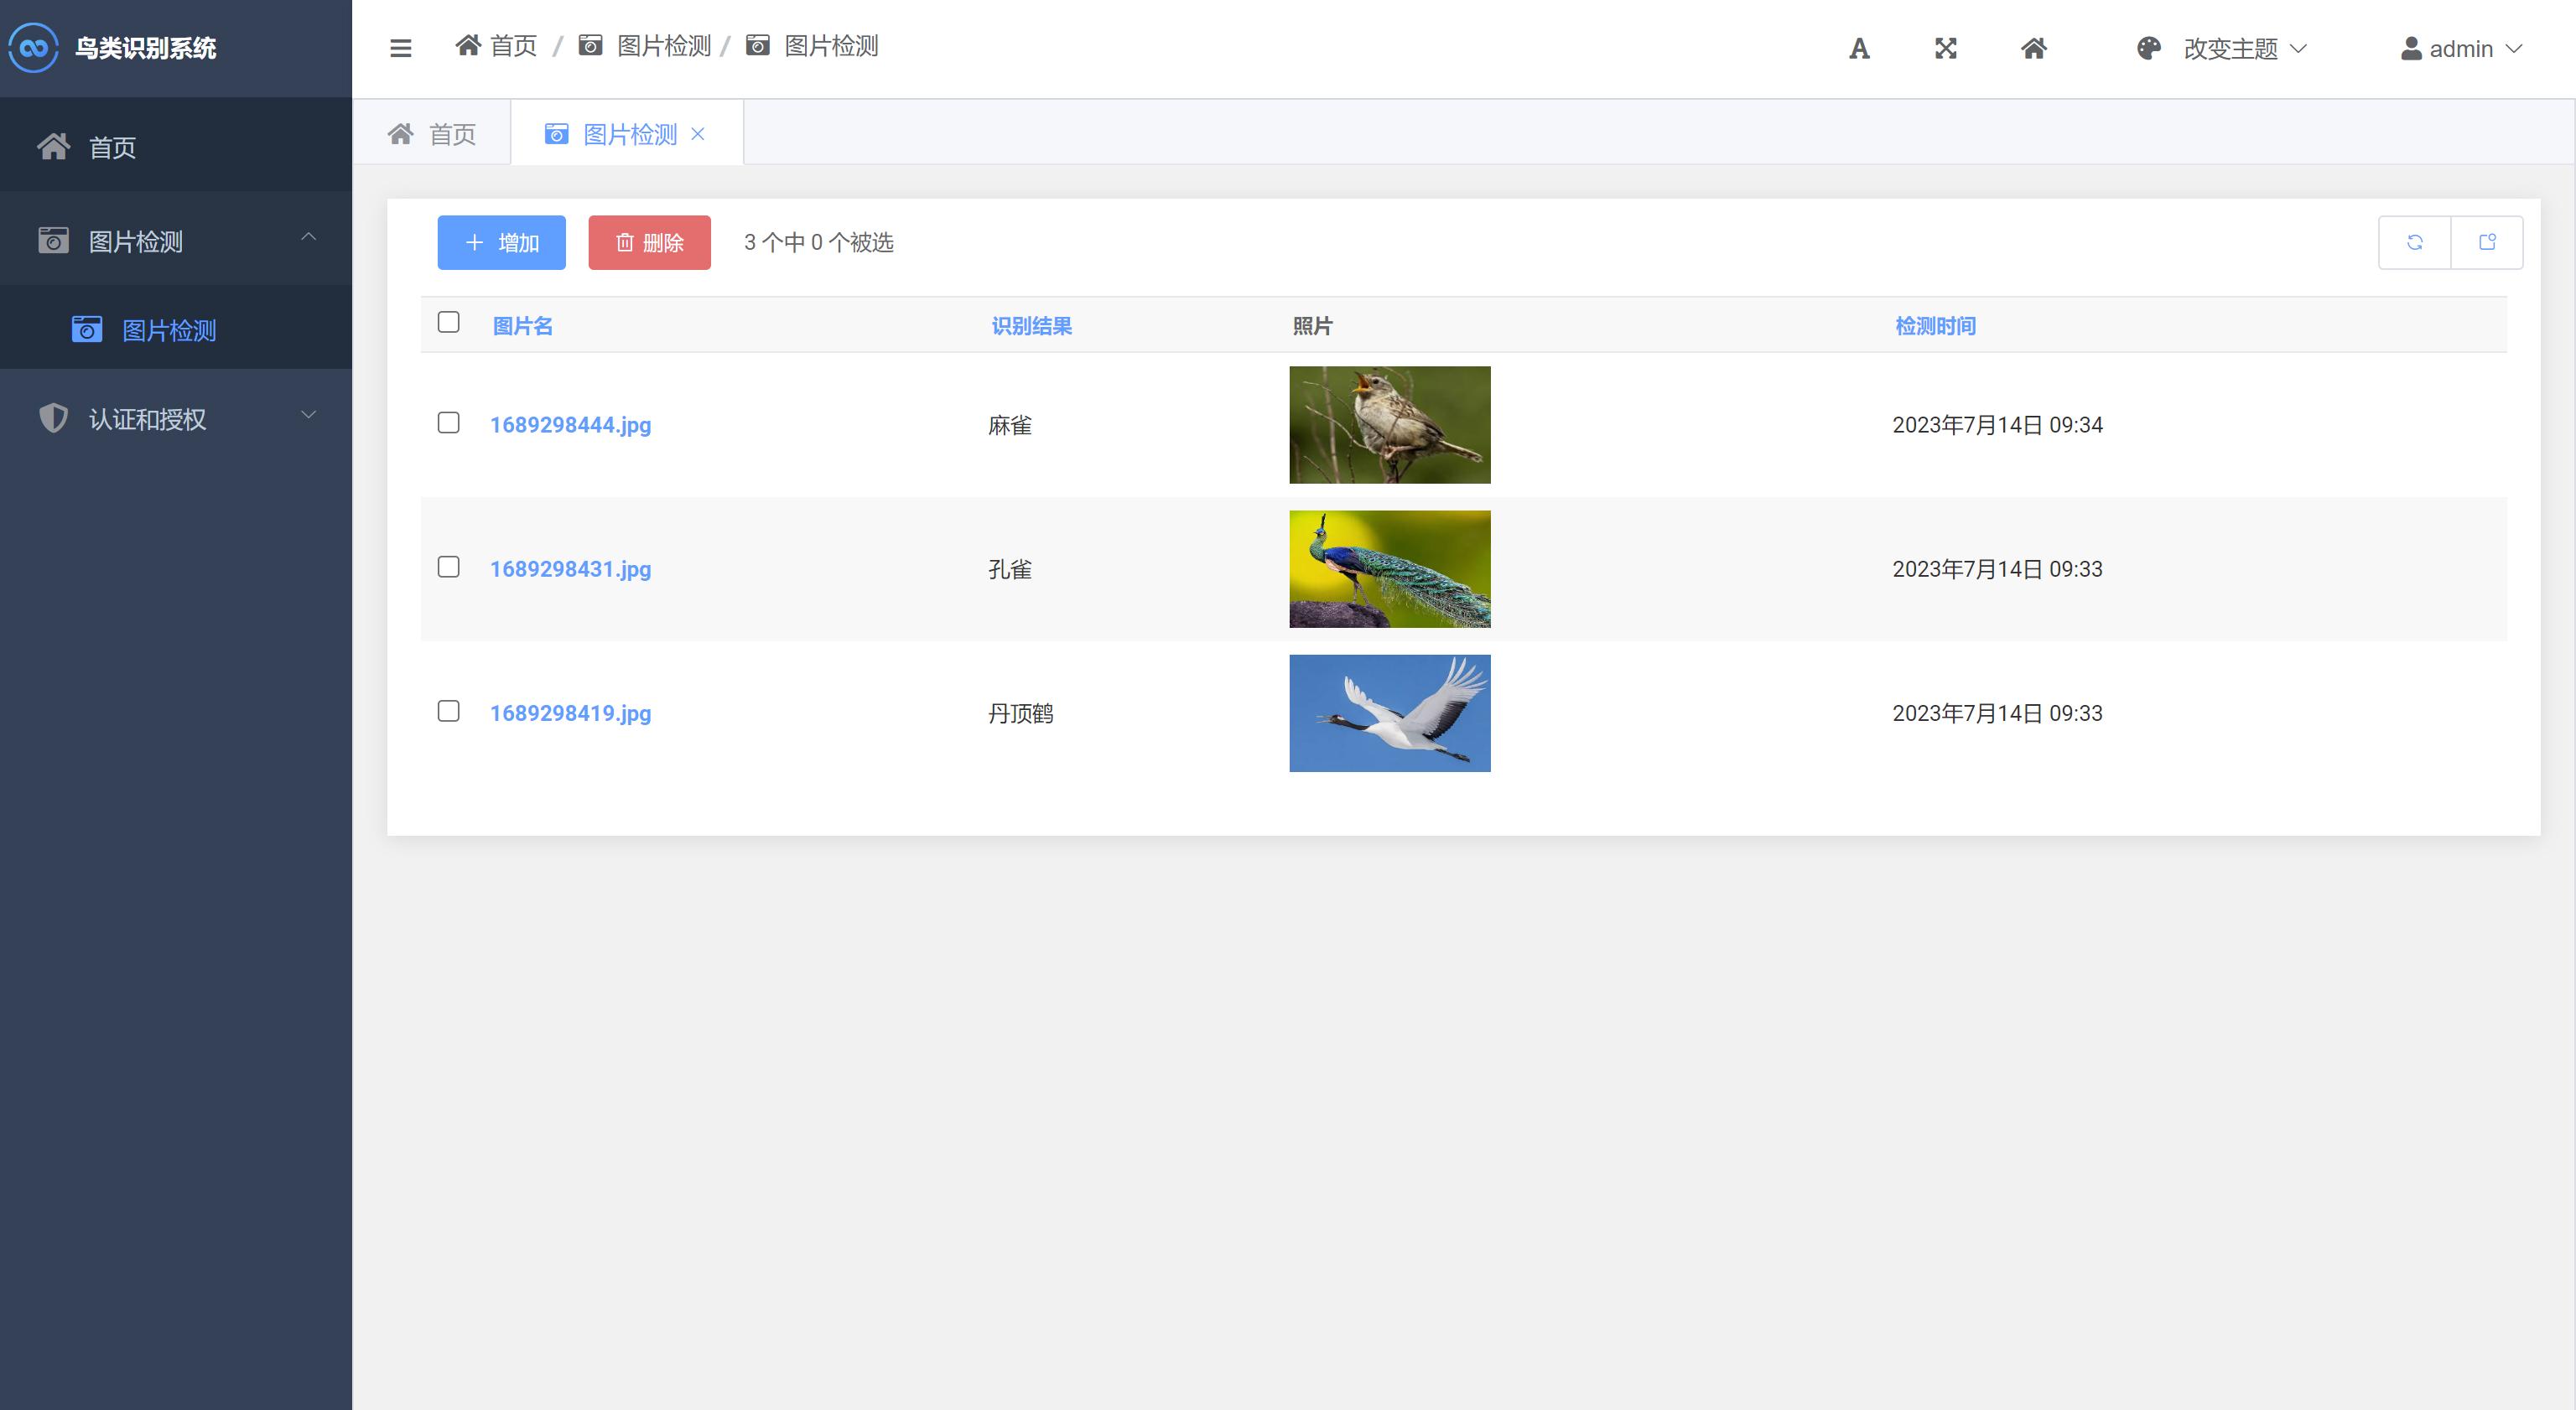Open the admin user dropdown
The height and width of the screenshot is (1410, 2576).
tap(2462, 48)
